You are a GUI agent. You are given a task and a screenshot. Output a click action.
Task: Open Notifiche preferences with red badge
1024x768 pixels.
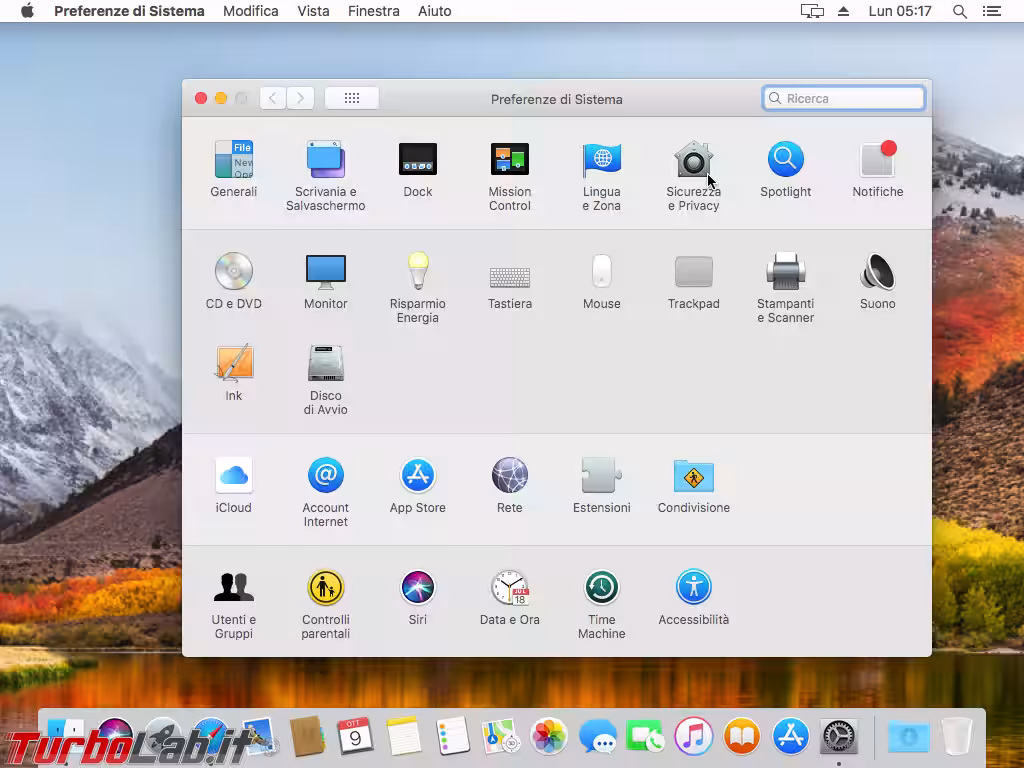pyautogui.click(x=877, y=160)
